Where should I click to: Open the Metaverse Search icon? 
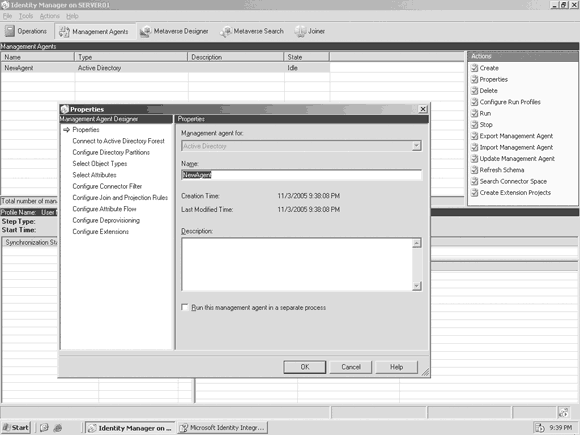click(226, 31)
